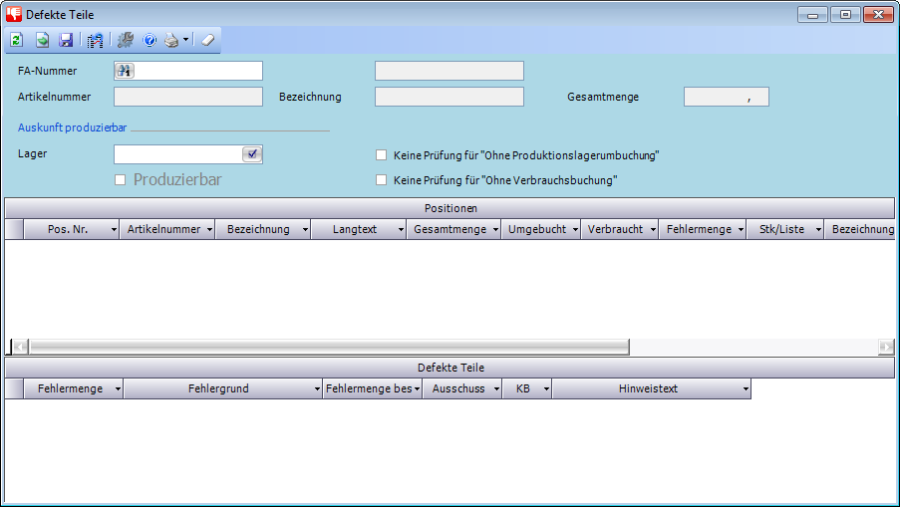
Task: Open the Lager dropdown
Action: tap(252, 154)
